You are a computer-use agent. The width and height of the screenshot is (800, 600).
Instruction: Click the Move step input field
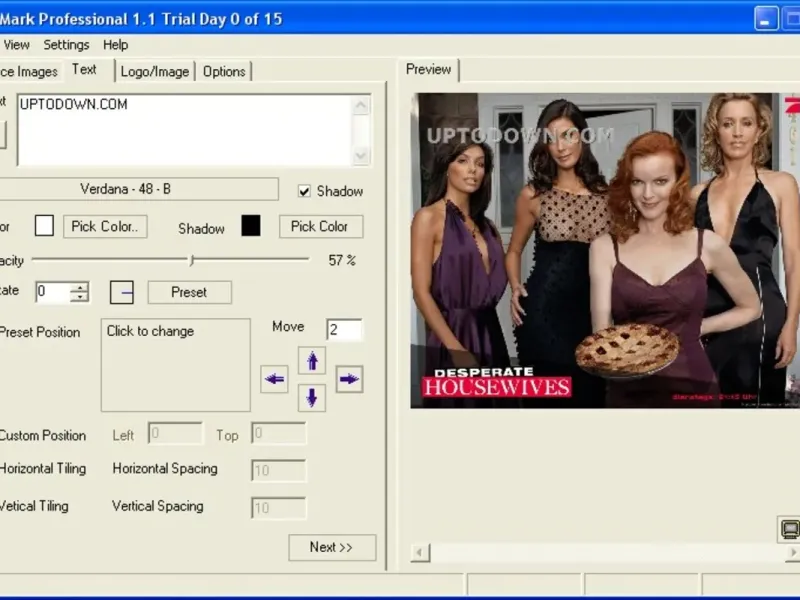(x=344, y=330)
